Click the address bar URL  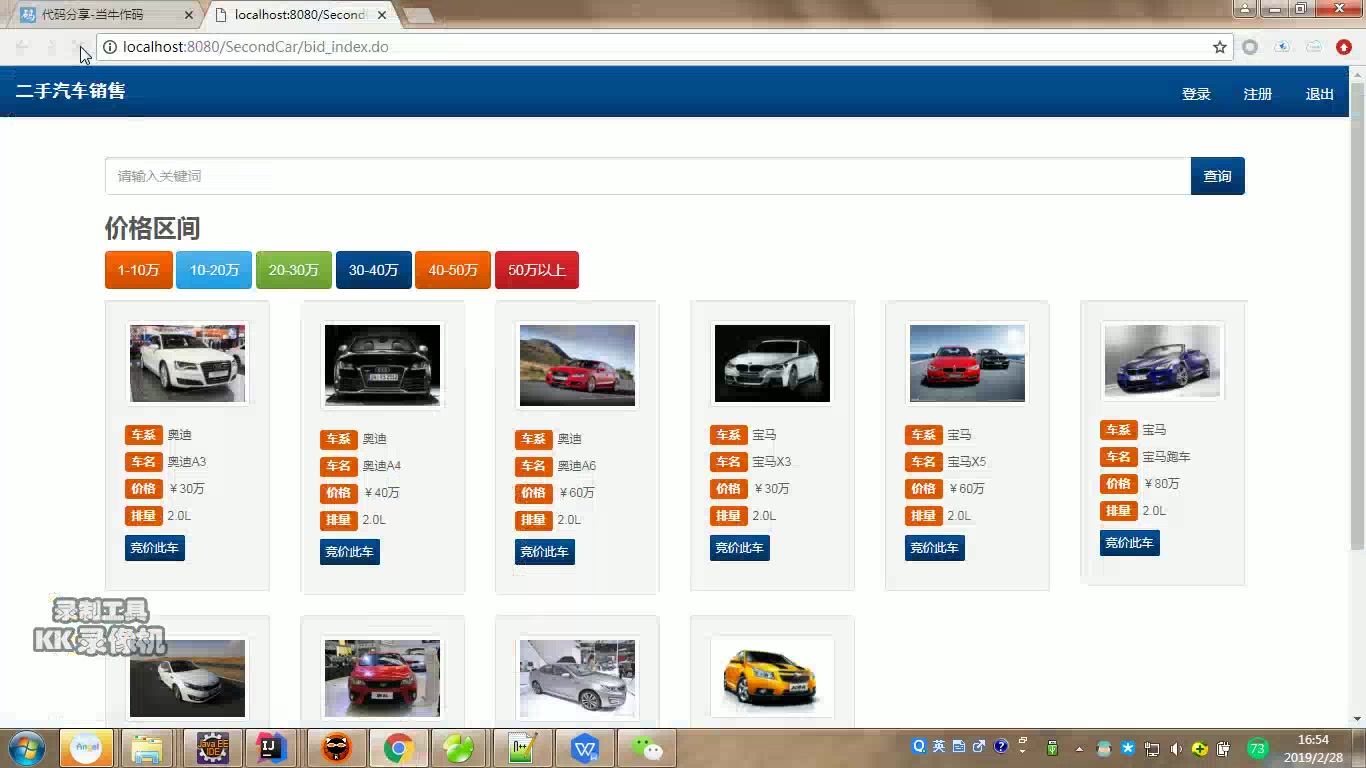(256, 47)
